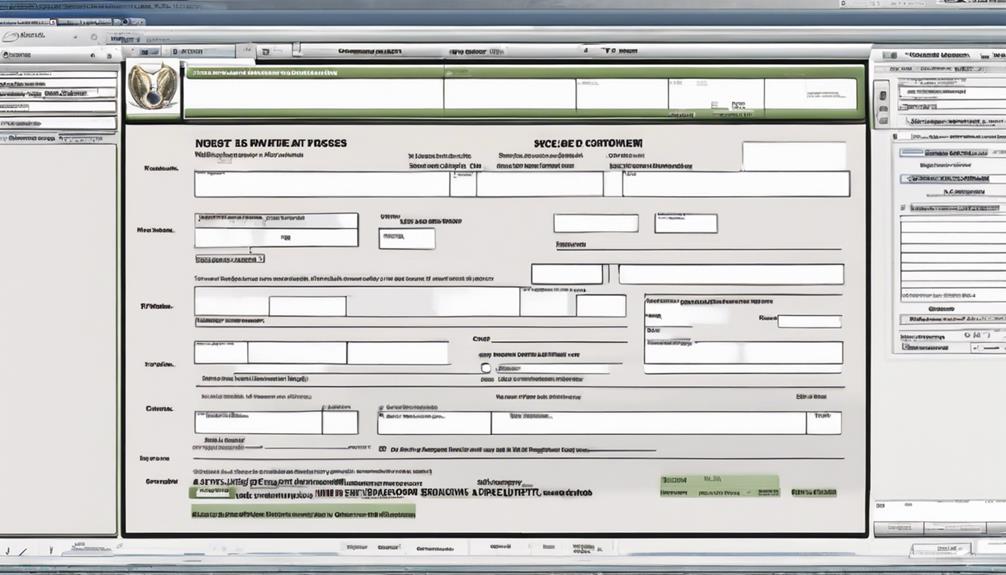
Task: Click the green highlighted link at form bottom
Action: coord(302,510)
